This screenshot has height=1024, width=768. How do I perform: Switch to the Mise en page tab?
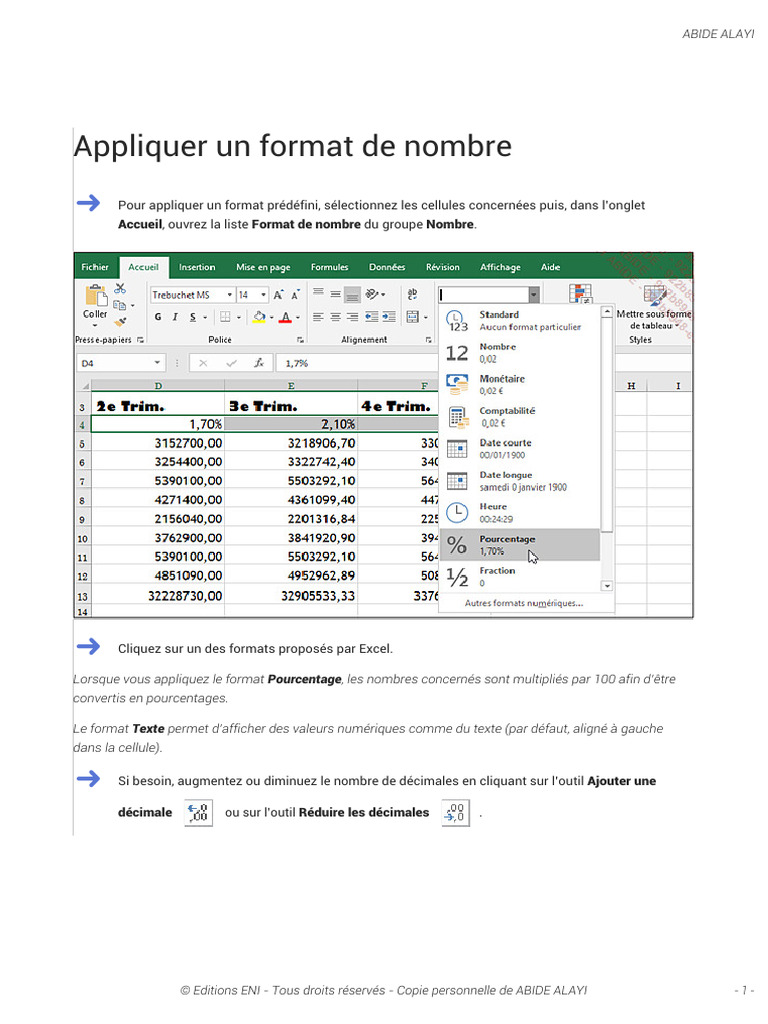(263, 267)
